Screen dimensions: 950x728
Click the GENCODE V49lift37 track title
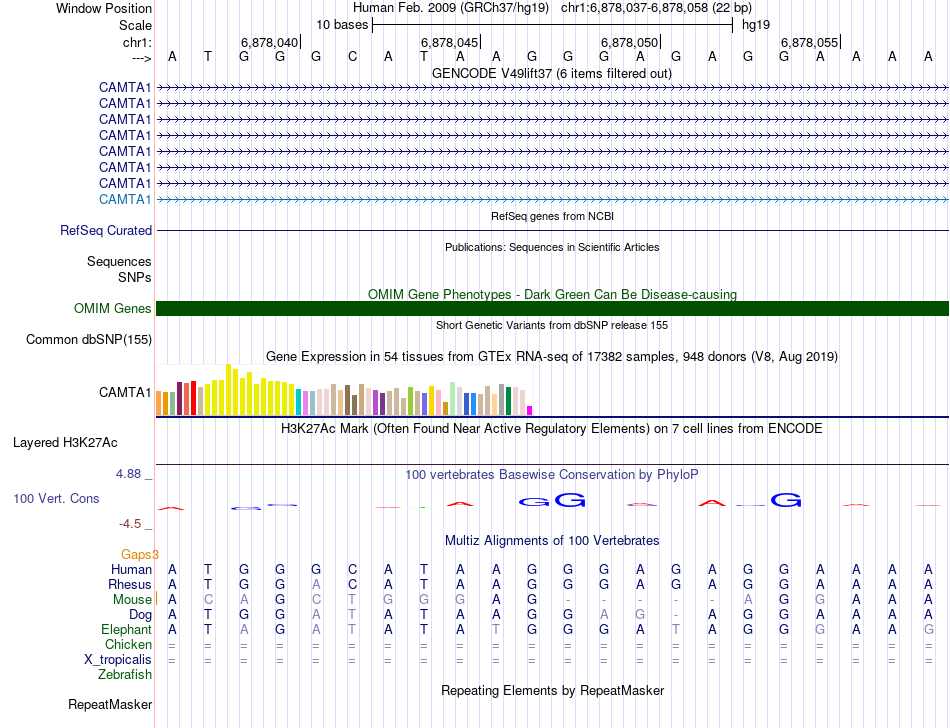551,73
